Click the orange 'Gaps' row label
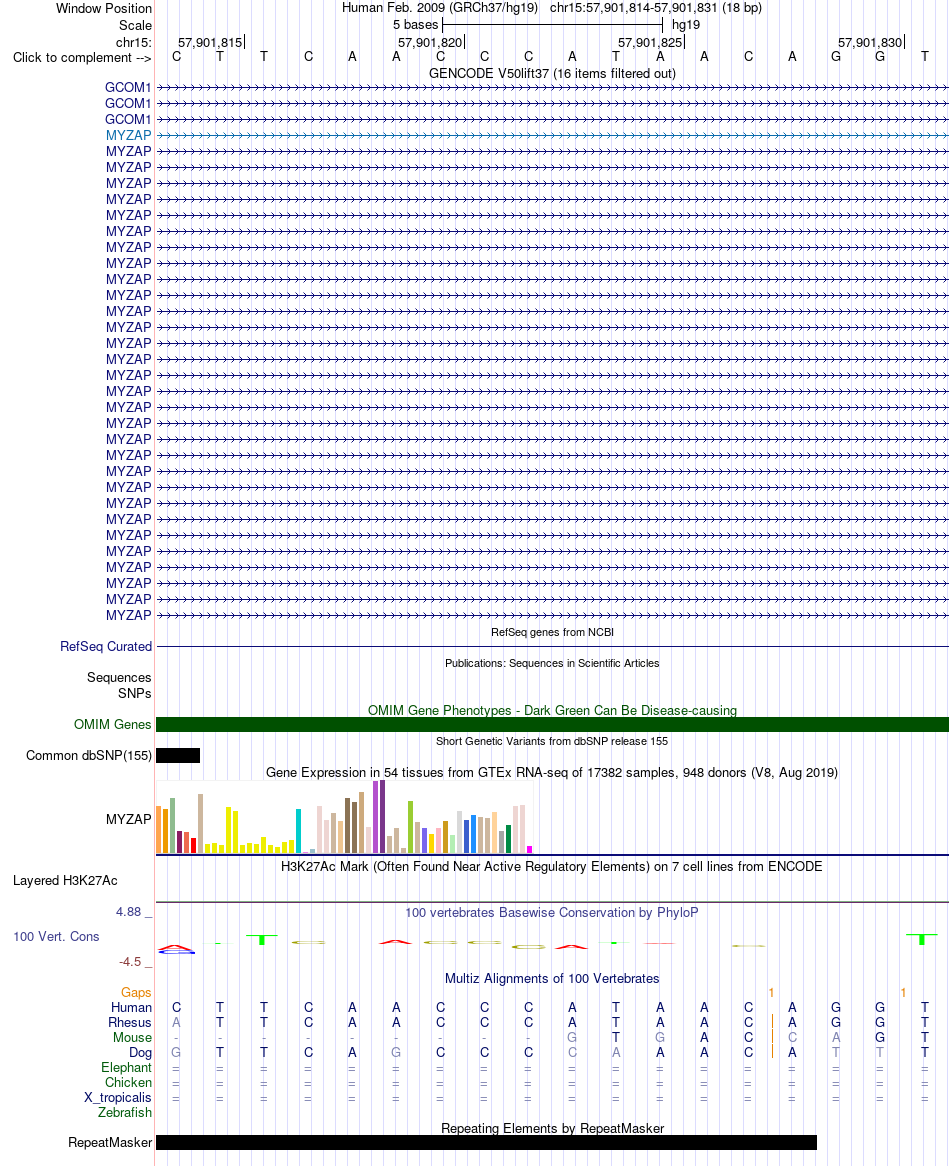The image size is (950, 1166). [136, 993]
